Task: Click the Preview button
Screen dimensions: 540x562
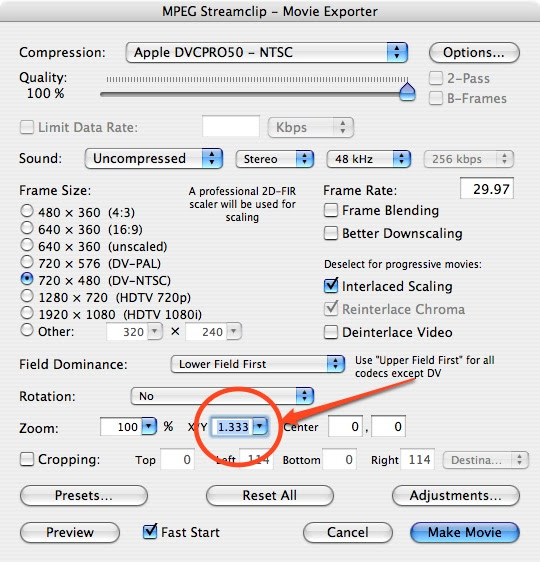Action: click(x=70, y=533)
